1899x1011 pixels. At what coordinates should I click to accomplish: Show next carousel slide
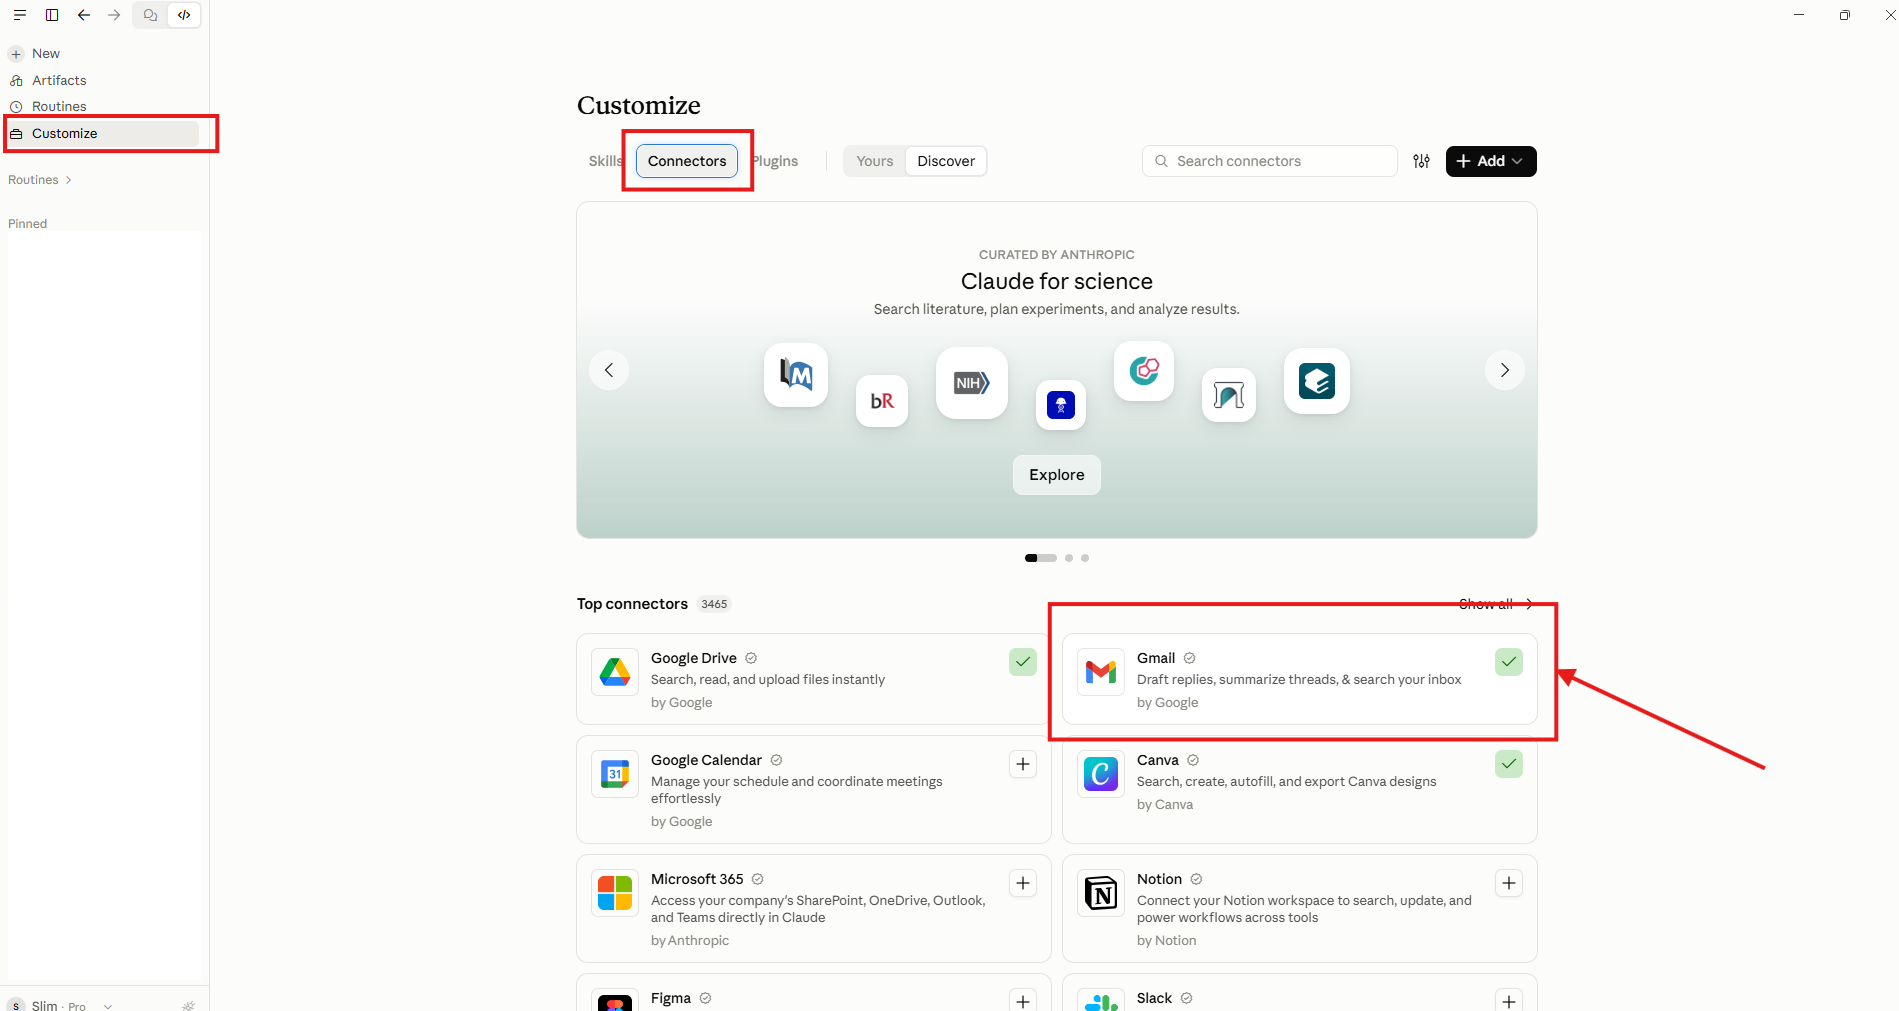coord(1505,370)
